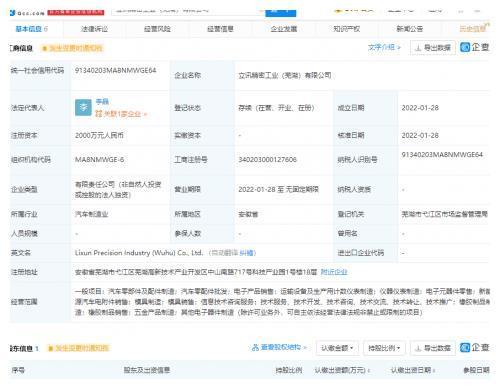Click the 企业类型 field label link

[x=24, y=189]
